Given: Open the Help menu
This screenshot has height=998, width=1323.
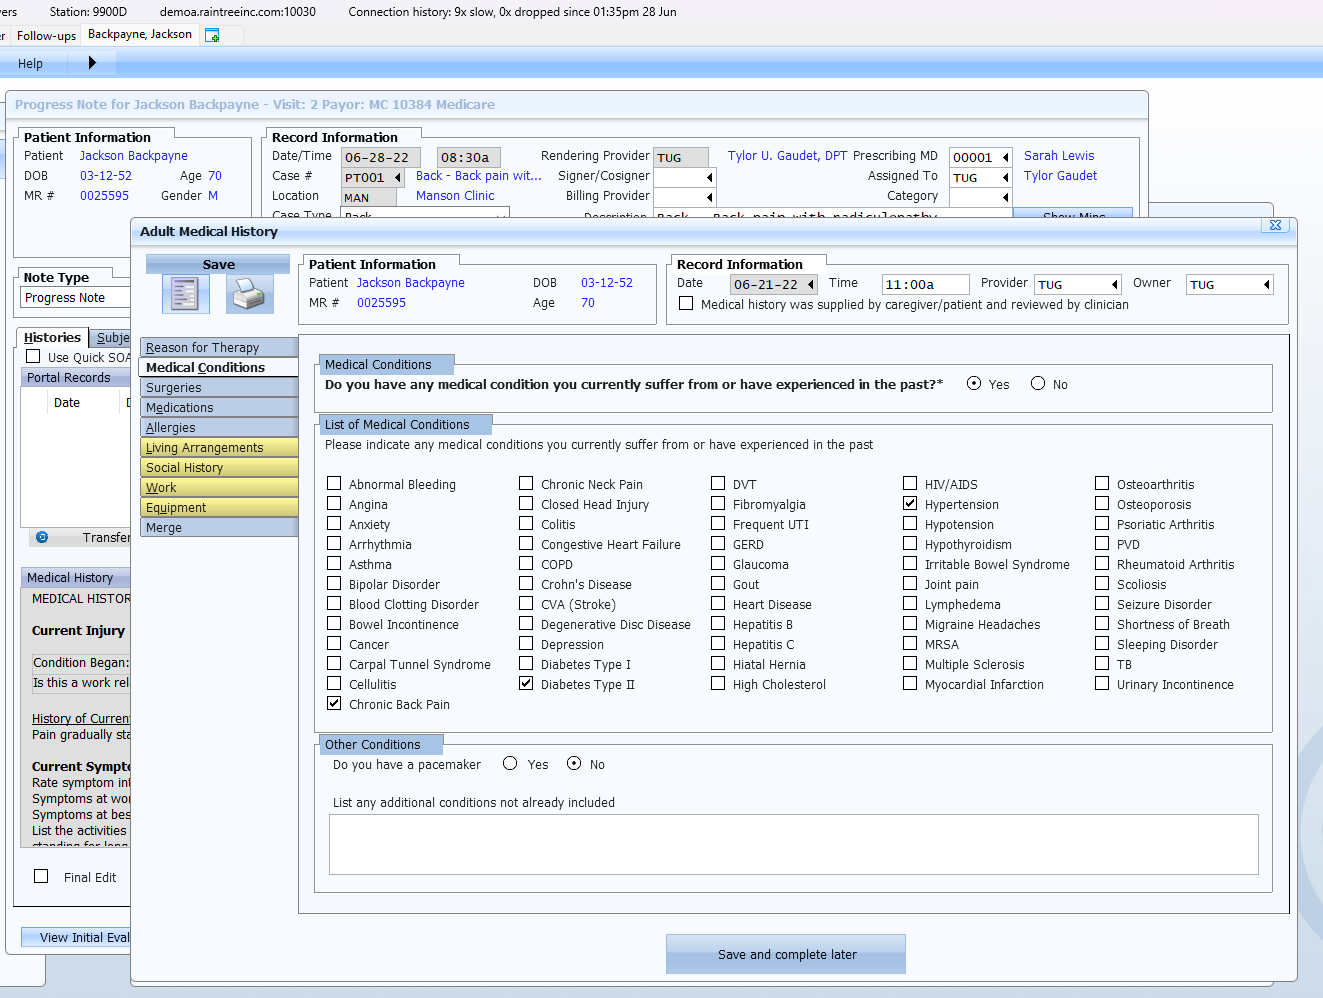Looking at the screenshot, I should click(x=30, y=63).
